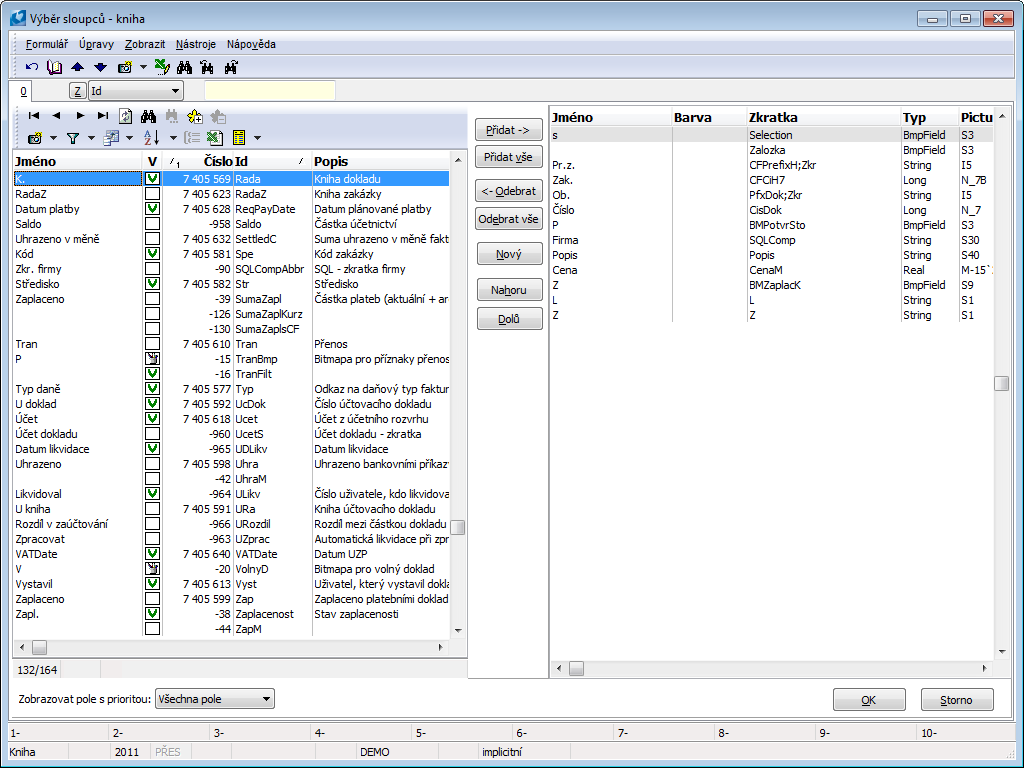This screenshot has width=1024, height=768.
Task: Go to last record with navigation icon
Action: pyautogui.click(x=103, y=116)
